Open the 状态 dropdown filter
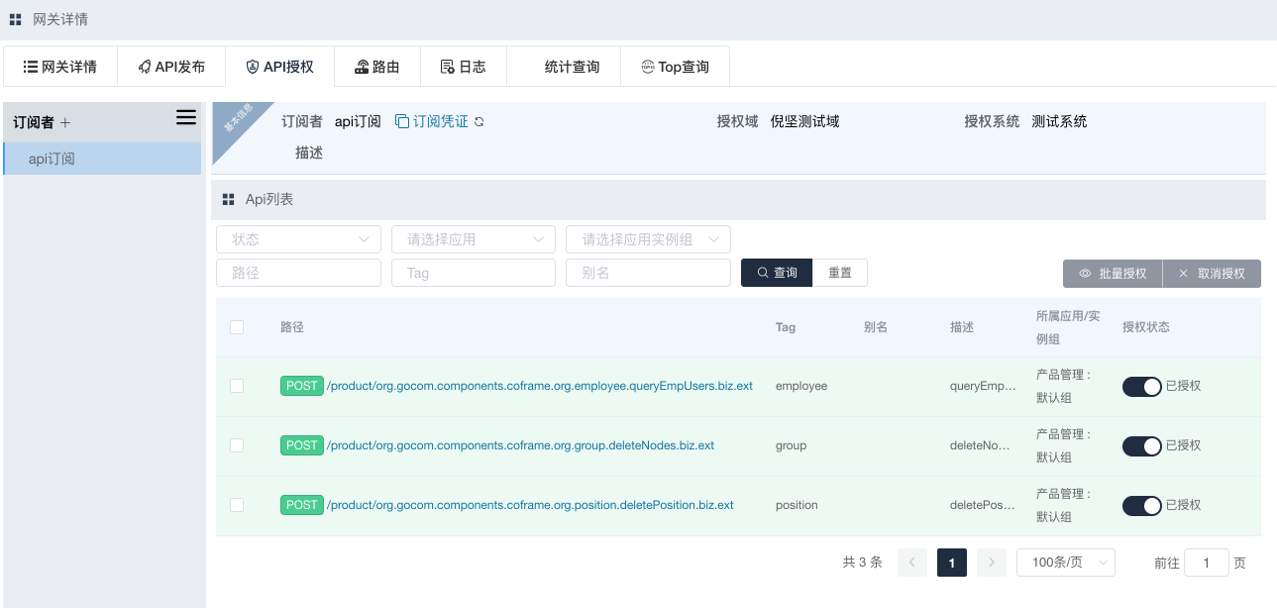The image size is (1277, 608). [x=298, y=240]
